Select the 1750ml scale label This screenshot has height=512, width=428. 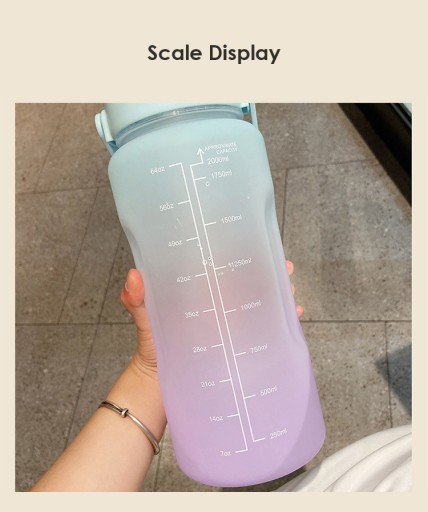click(221, 174)
